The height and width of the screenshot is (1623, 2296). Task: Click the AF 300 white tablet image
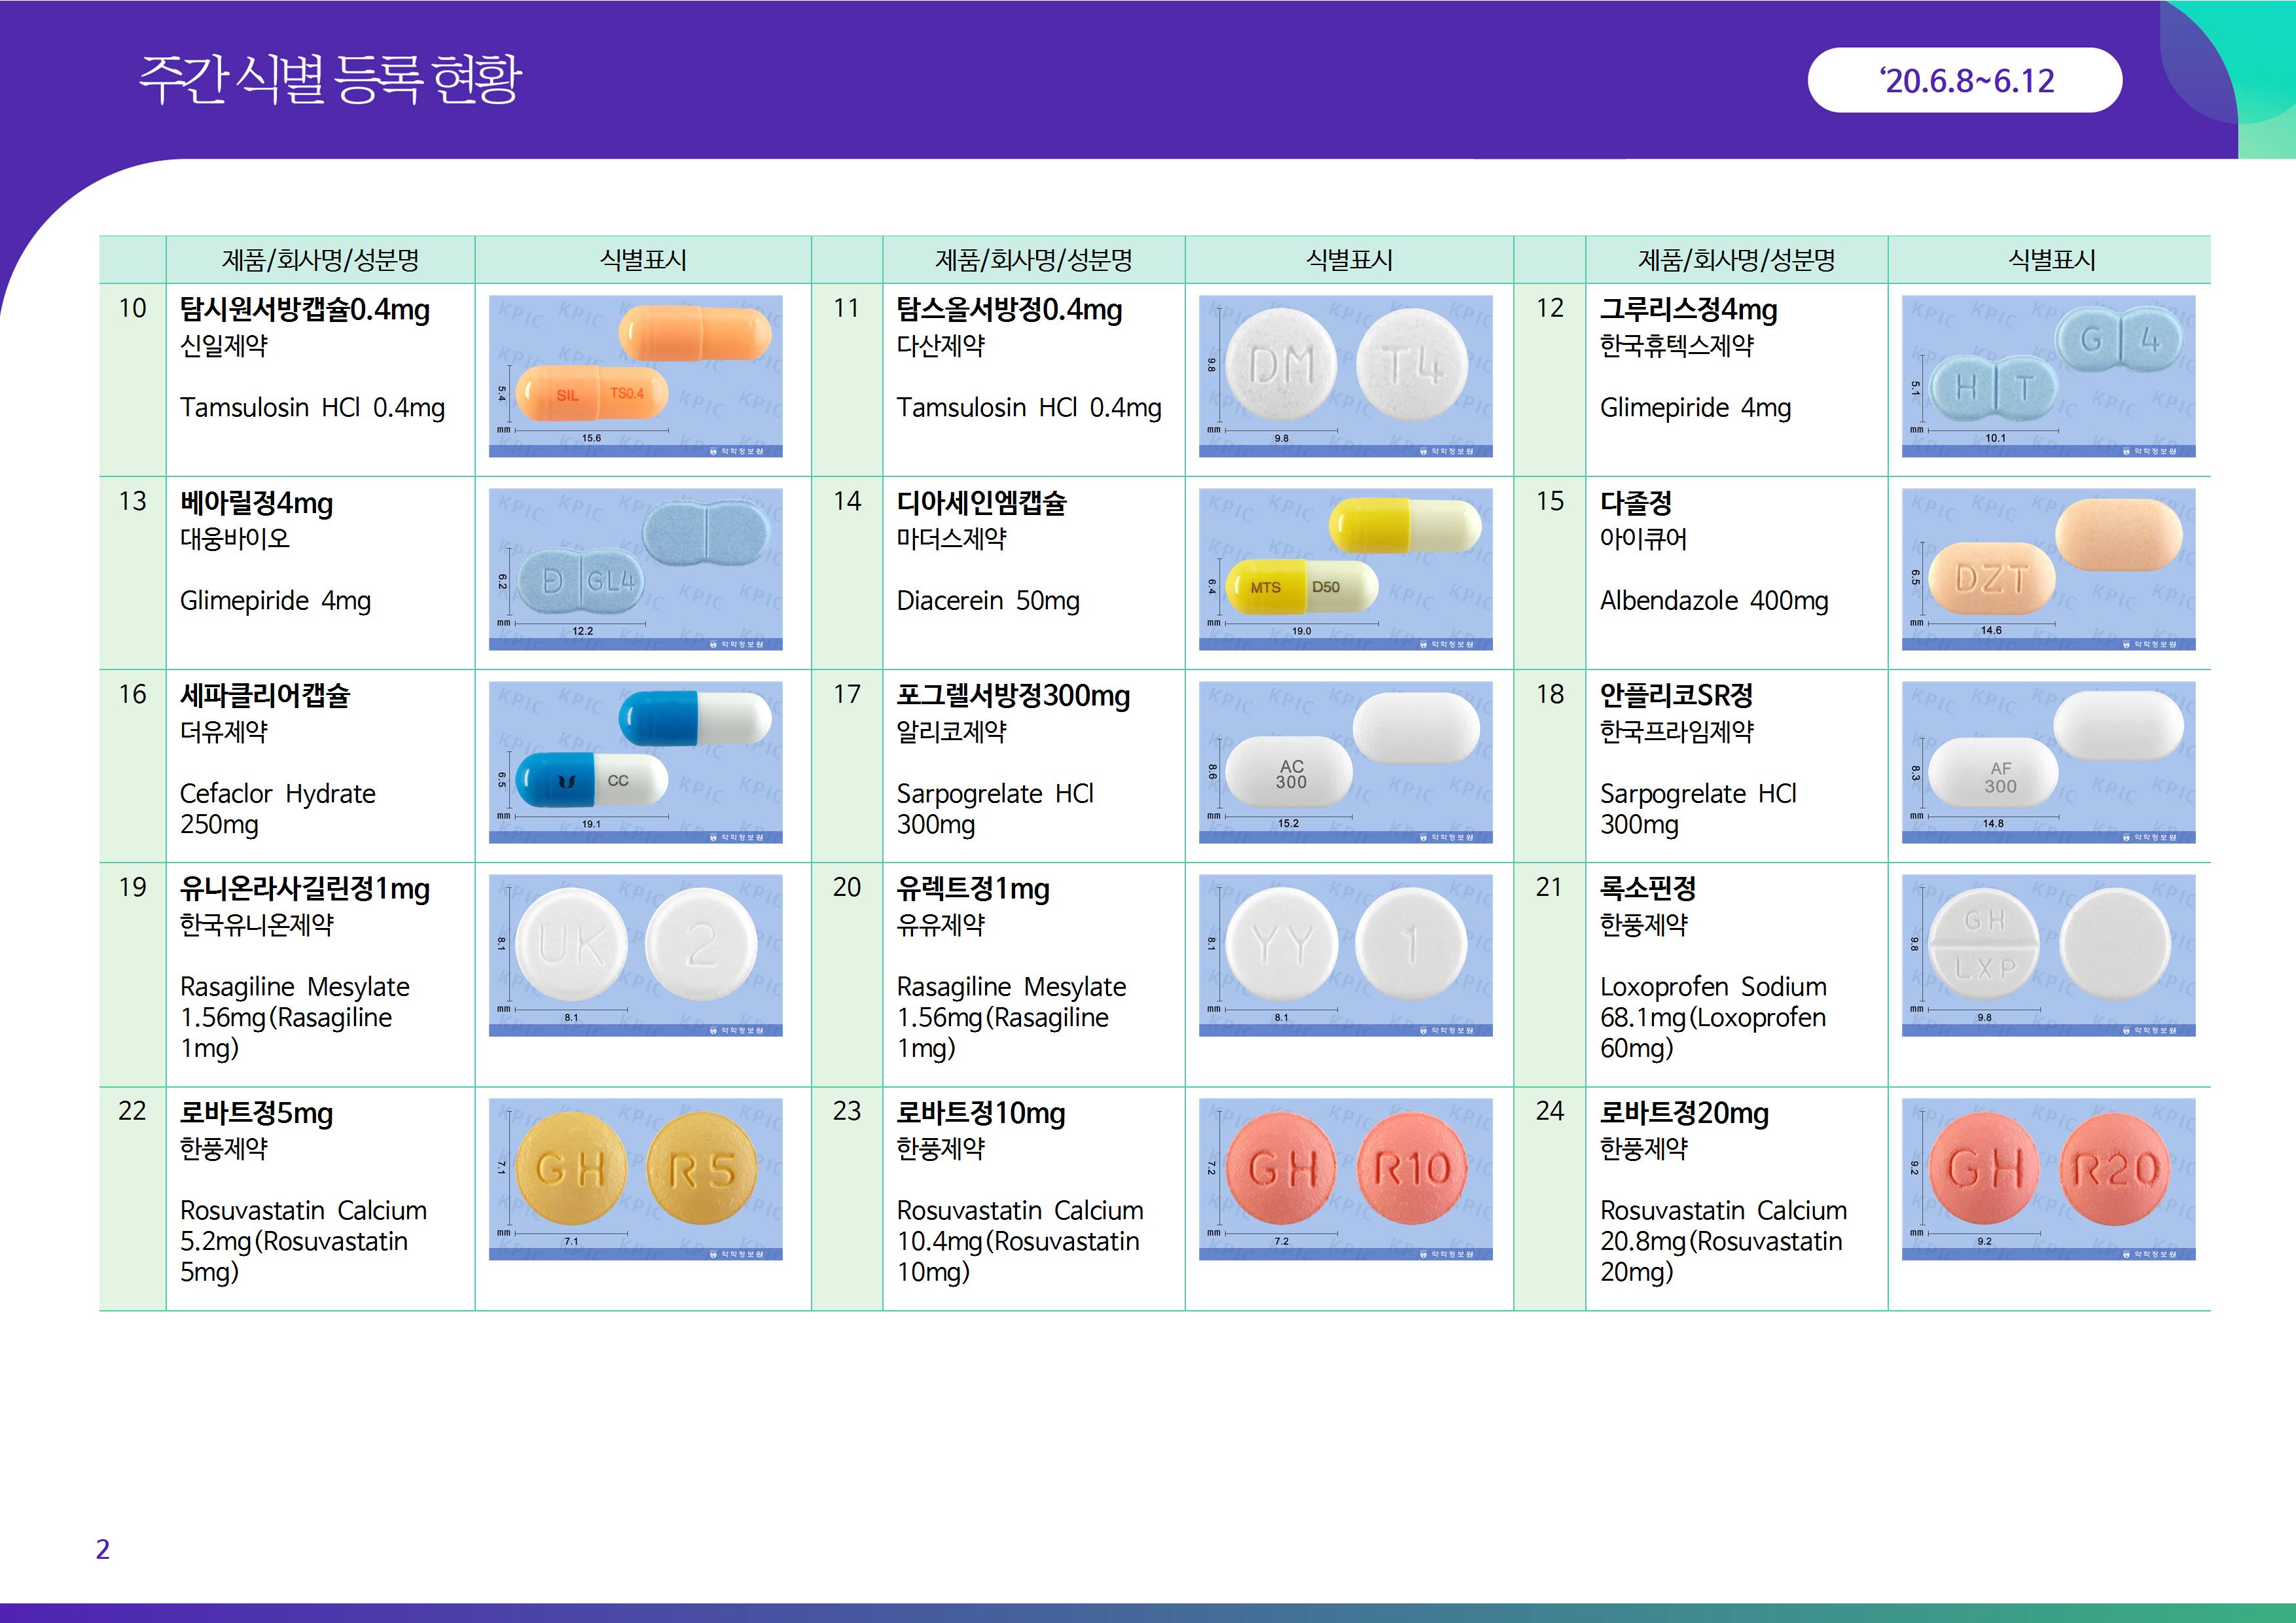point(2048,762)
